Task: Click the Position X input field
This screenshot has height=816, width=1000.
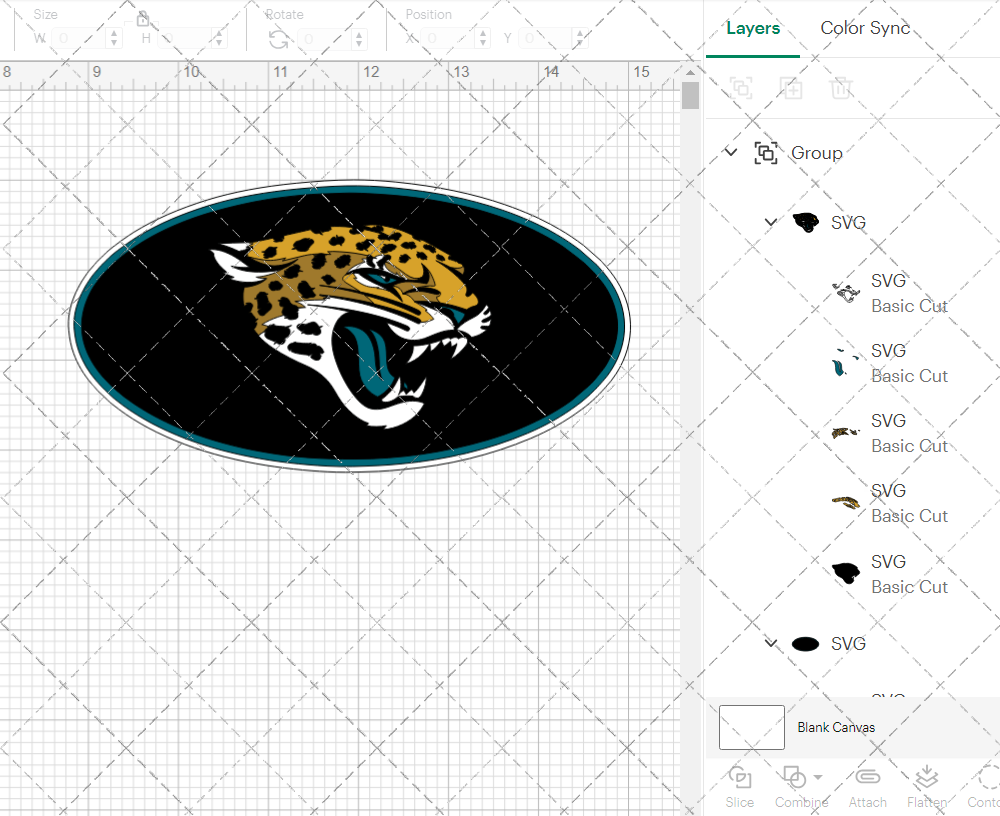Action: (x=449, y=38)
